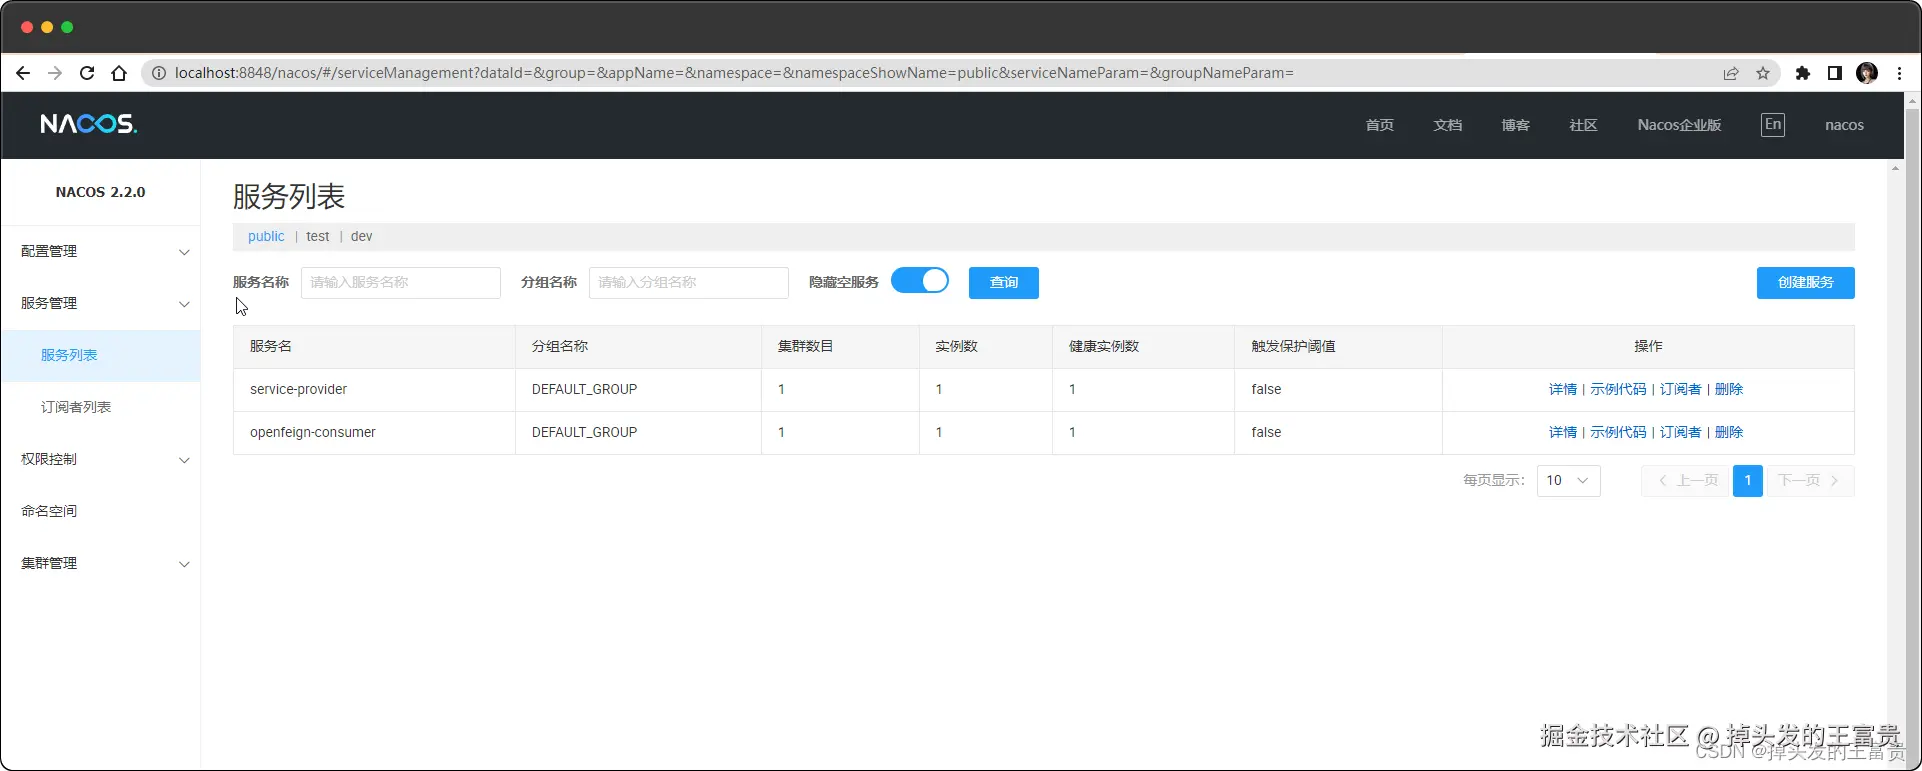Switch to the dev namespace tab
The width and height of the screenshot is (1922, 771).
coord(361,236)
